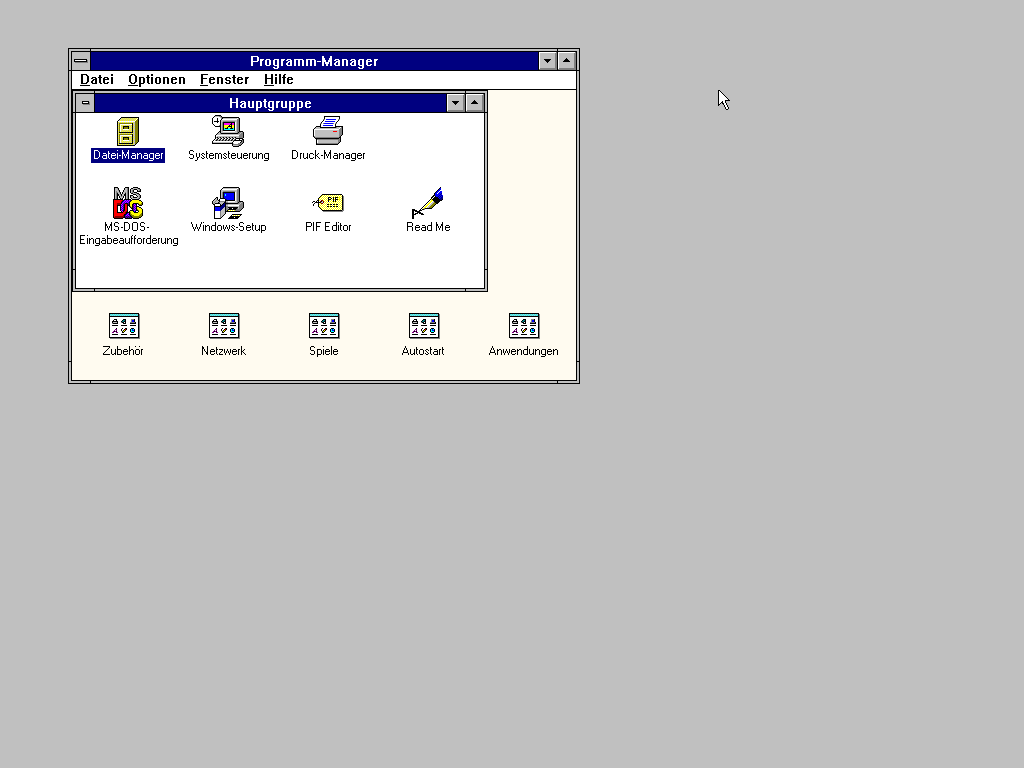Screen dimensions: 1024x768
Task: Open the Programm-Manager control menu box
Action: 80,61
